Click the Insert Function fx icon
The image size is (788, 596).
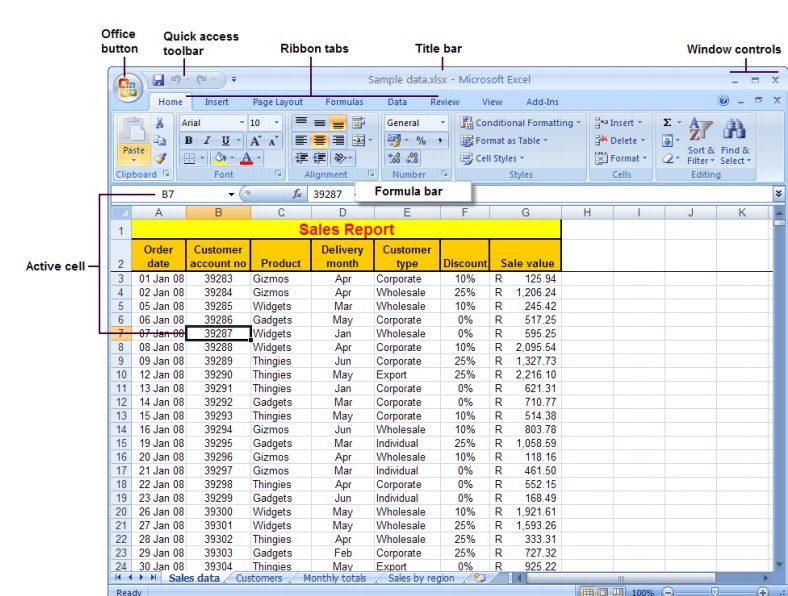(x=297, y=194)
